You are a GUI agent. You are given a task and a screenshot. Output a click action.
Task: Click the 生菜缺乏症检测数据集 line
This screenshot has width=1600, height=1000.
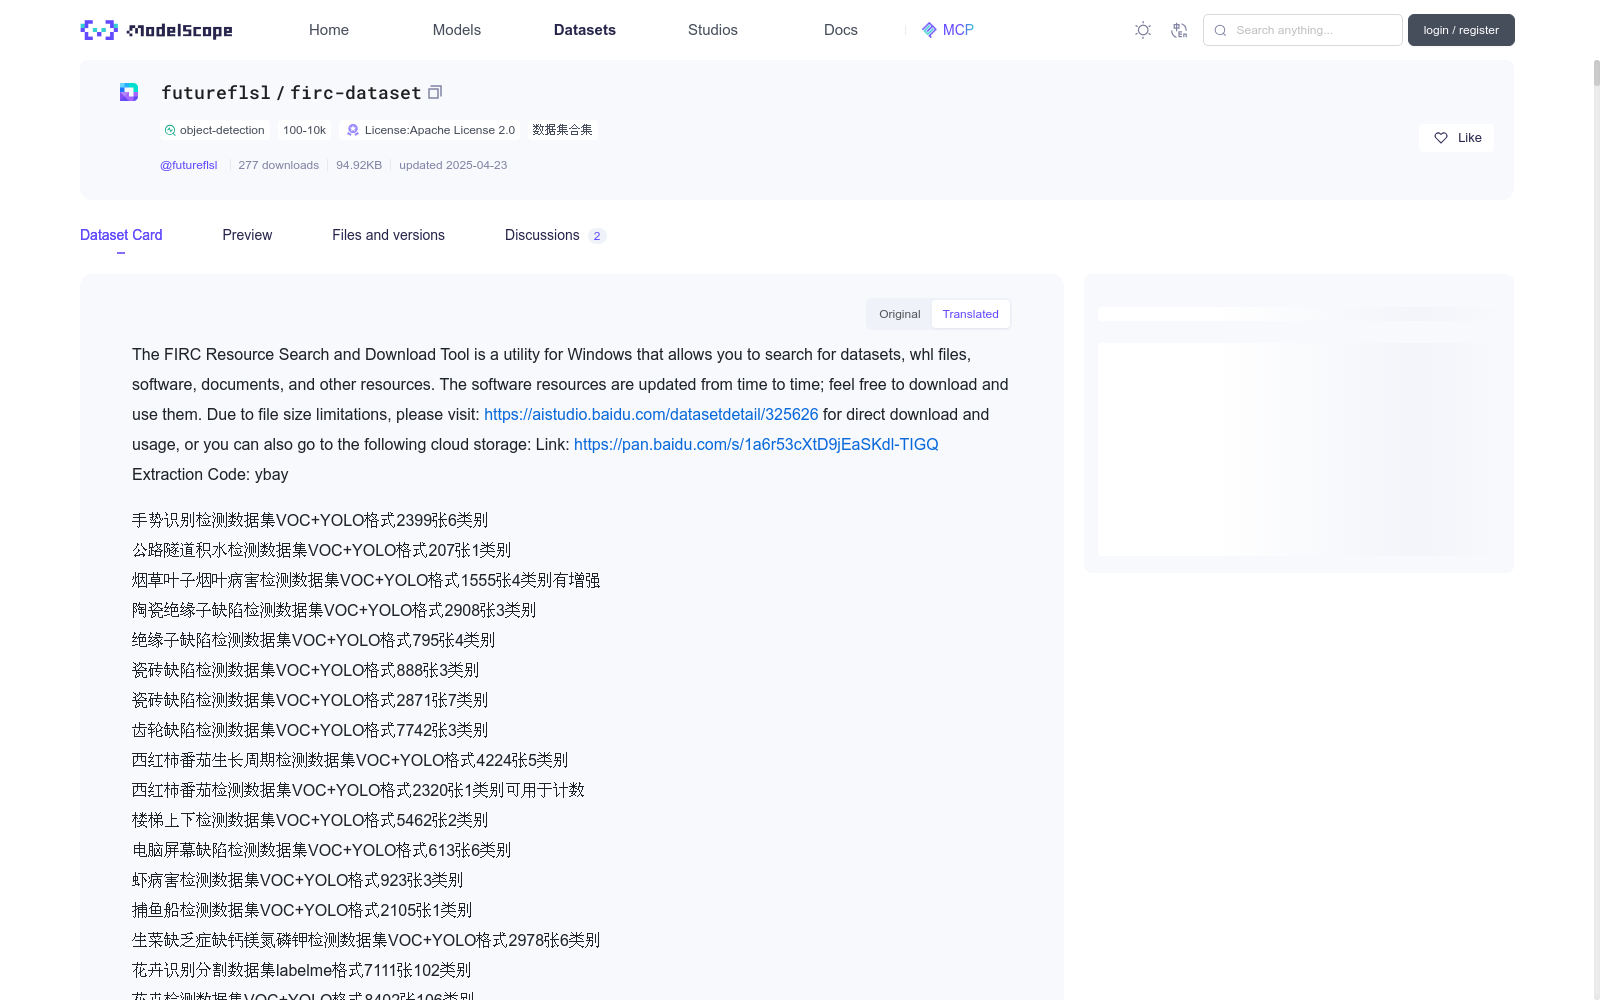[x=366, y=940]
